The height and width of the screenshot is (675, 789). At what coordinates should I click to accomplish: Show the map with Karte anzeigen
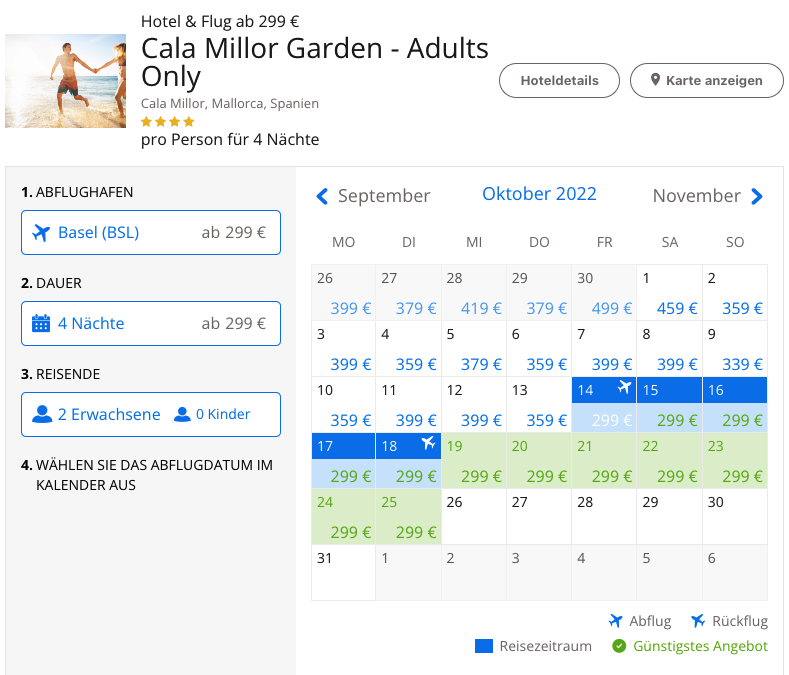[707, 81]
